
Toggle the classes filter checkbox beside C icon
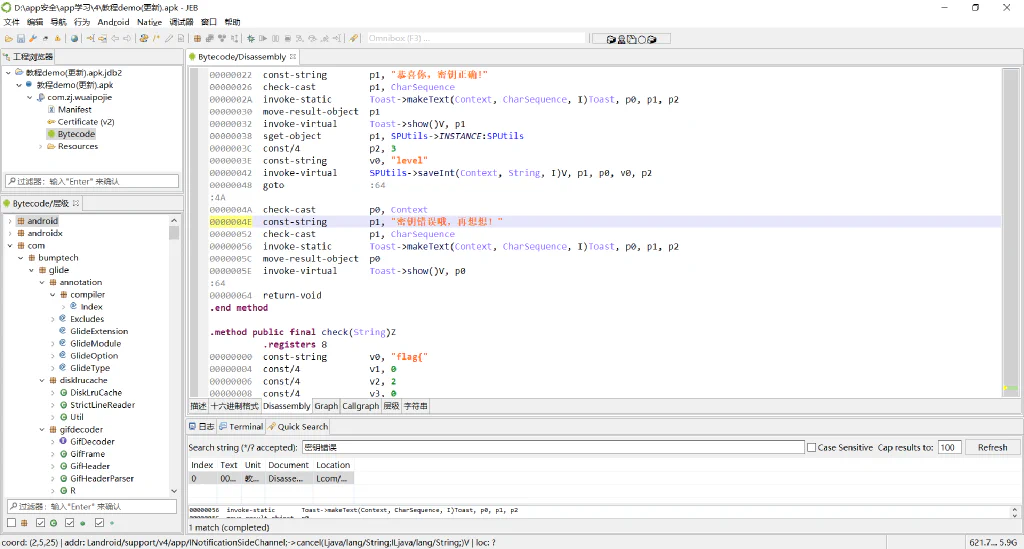pos(40,522)
